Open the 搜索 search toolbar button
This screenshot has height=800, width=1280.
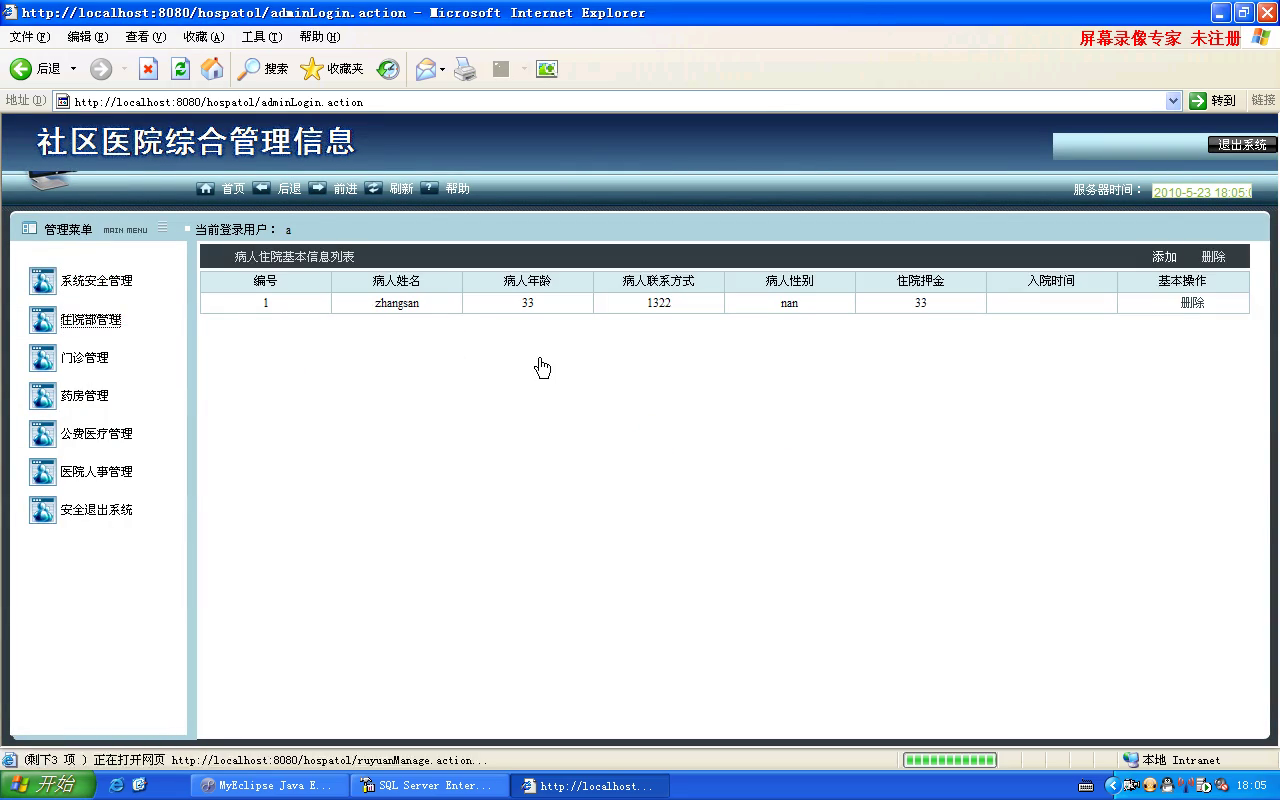[262, 69]
